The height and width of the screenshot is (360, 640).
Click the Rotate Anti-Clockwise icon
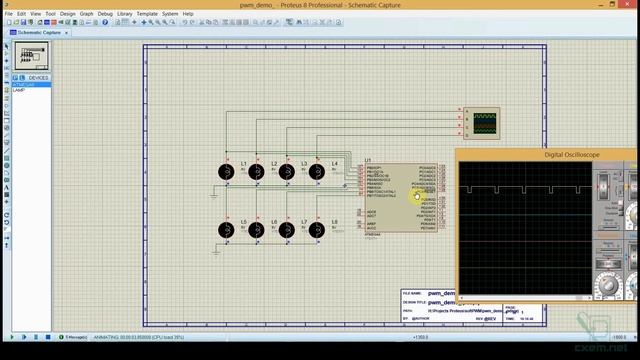click(x=6, y=222)
